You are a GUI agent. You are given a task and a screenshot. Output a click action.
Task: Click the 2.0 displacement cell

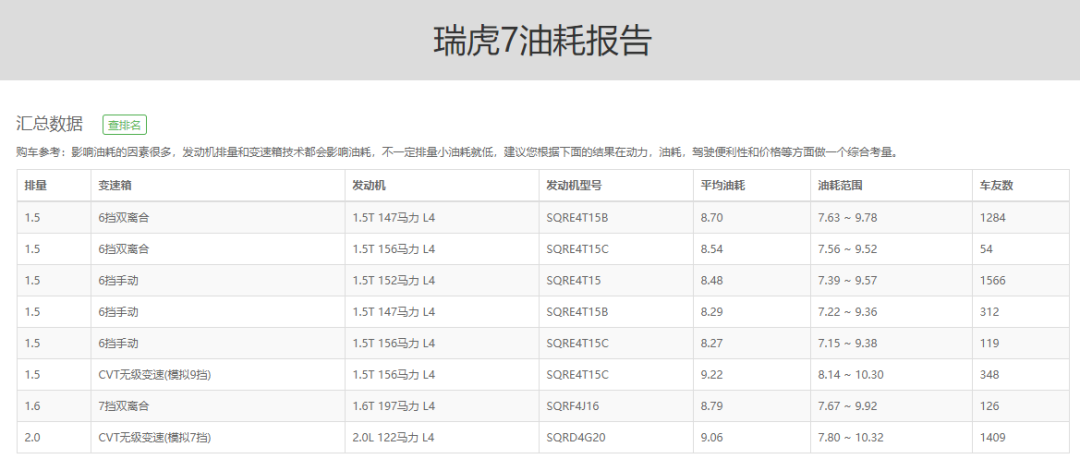tap(32, 437)
